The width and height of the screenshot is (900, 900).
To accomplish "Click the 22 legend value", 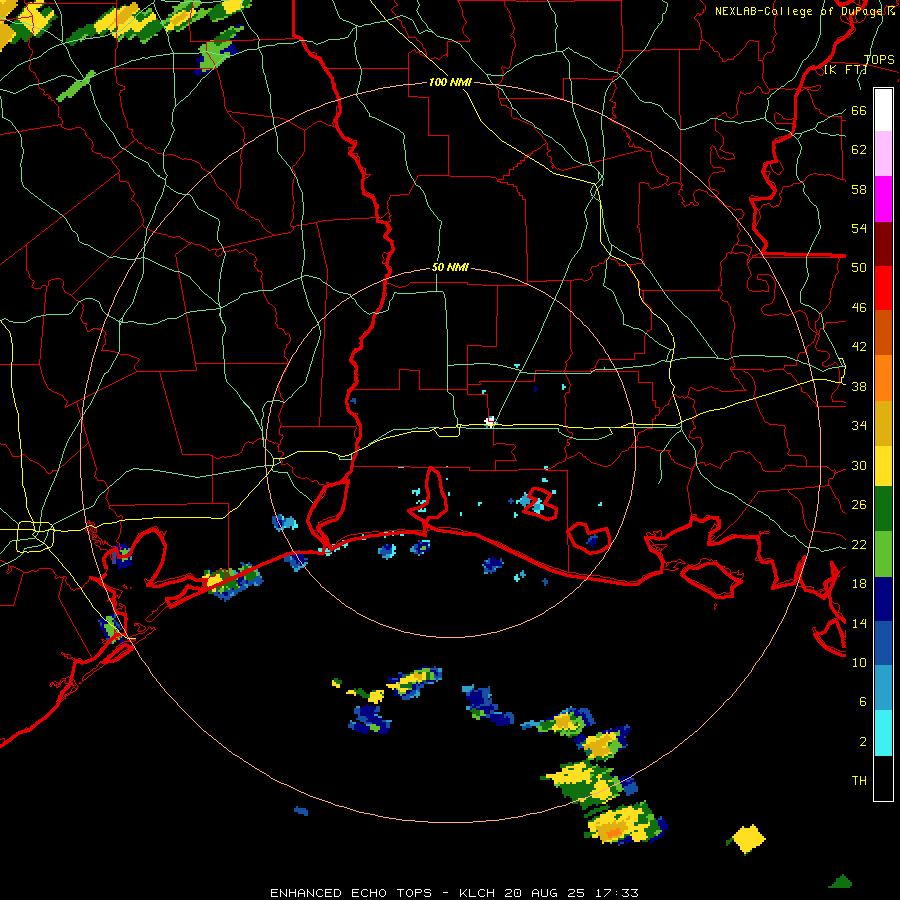I will 859,544.
